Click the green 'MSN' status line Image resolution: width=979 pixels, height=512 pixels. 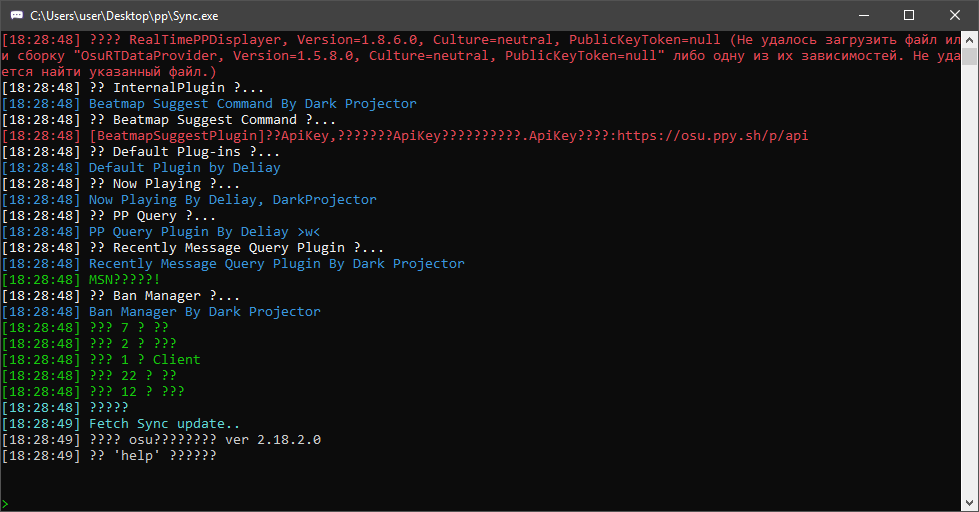point(81,280)
